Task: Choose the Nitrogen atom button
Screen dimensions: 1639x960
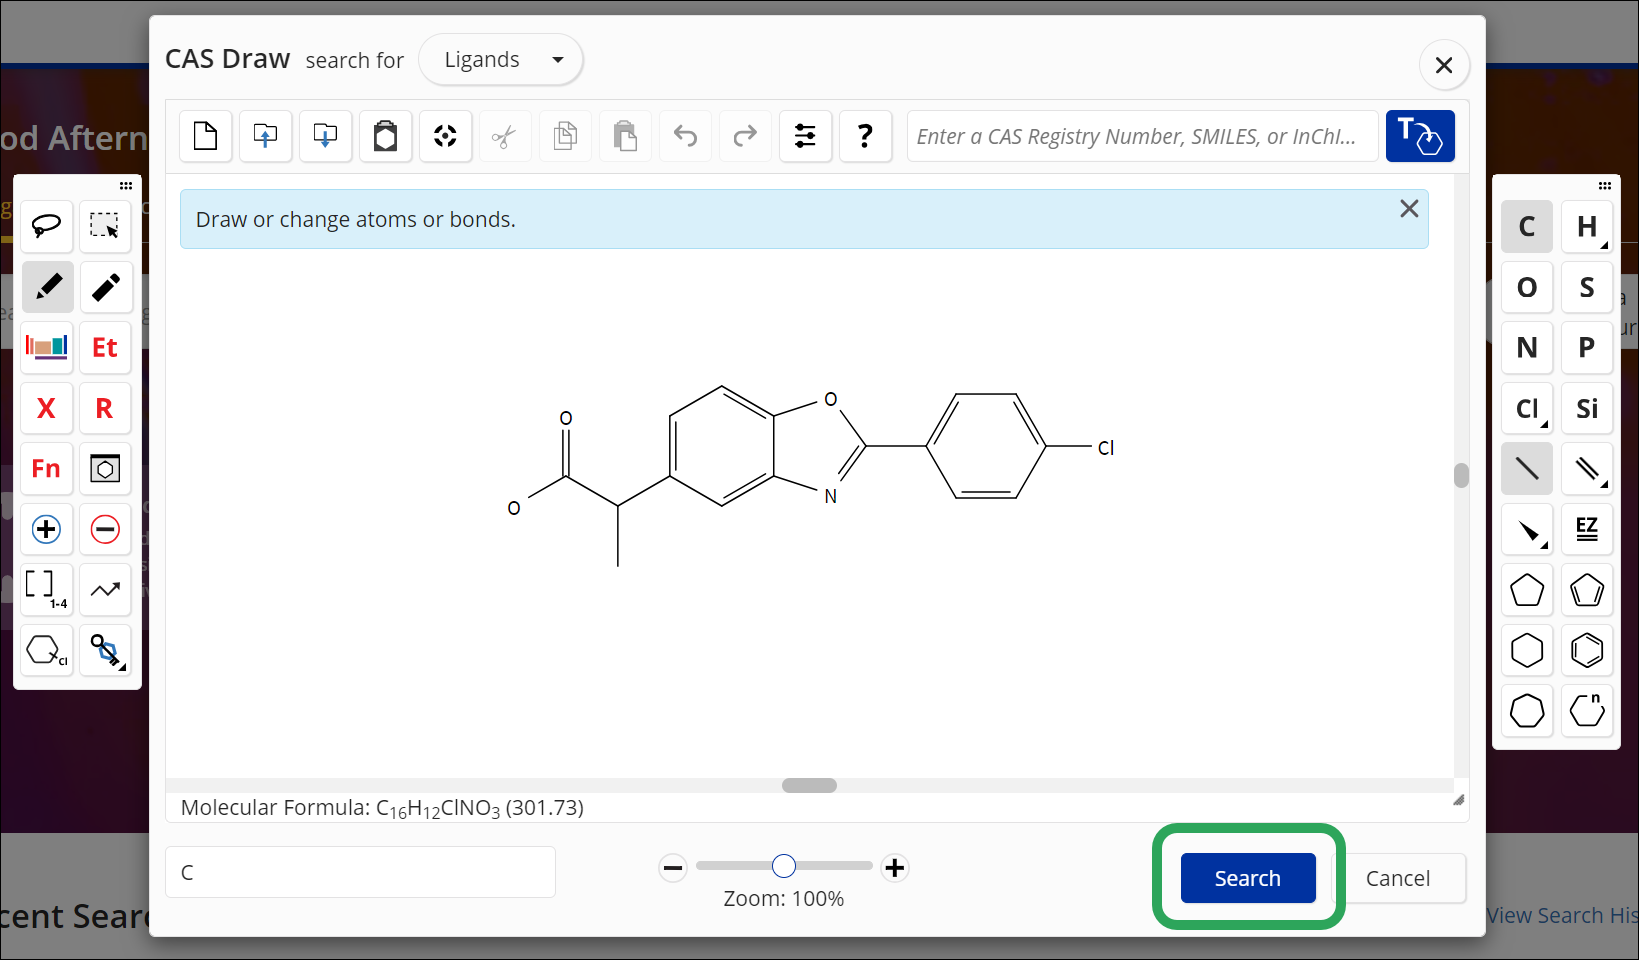Action: coord(1526,348)
